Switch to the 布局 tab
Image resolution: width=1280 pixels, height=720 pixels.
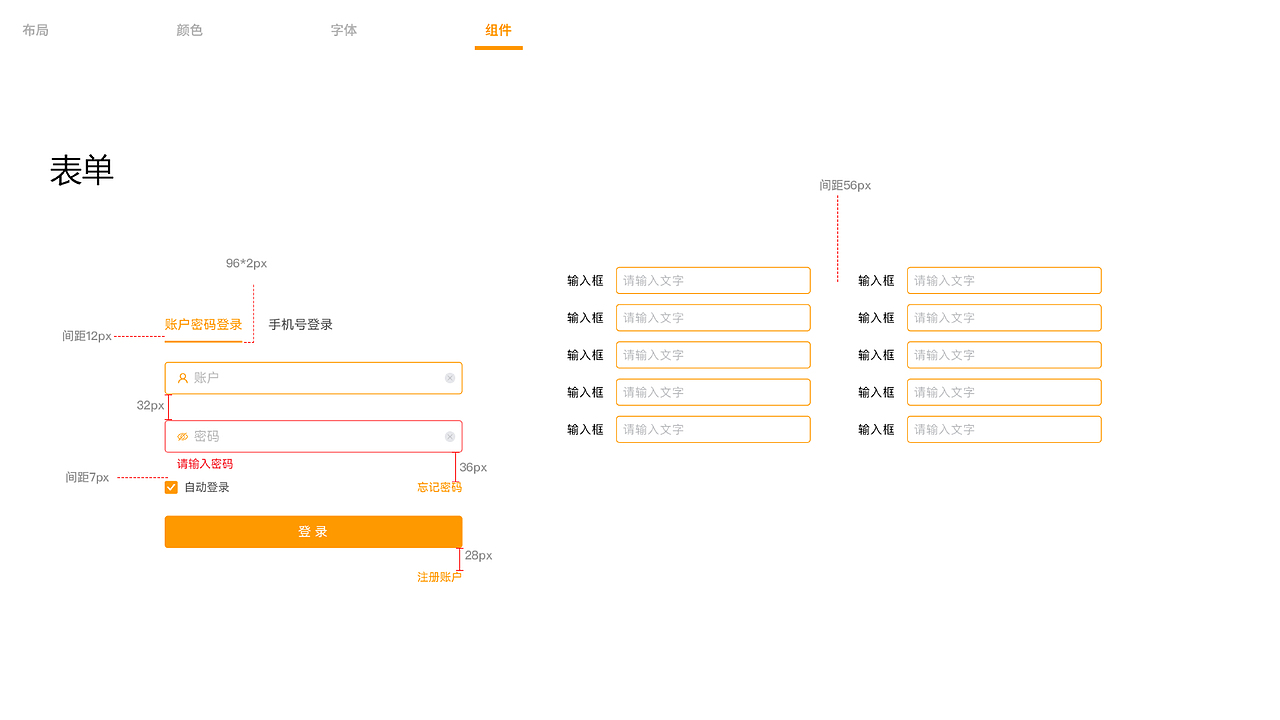click(35, 30)
